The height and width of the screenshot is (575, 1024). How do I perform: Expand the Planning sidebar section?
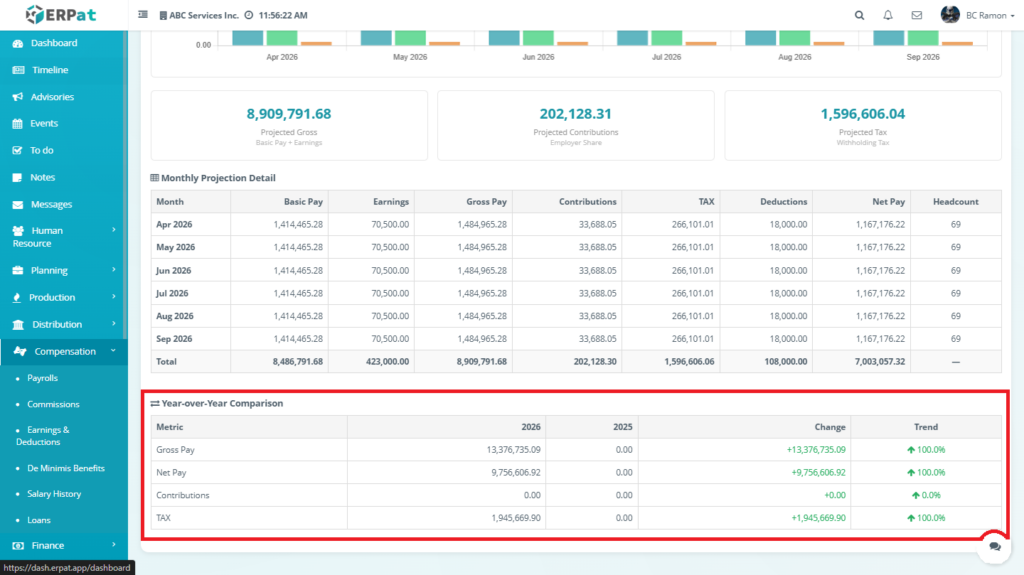point(62,270)
